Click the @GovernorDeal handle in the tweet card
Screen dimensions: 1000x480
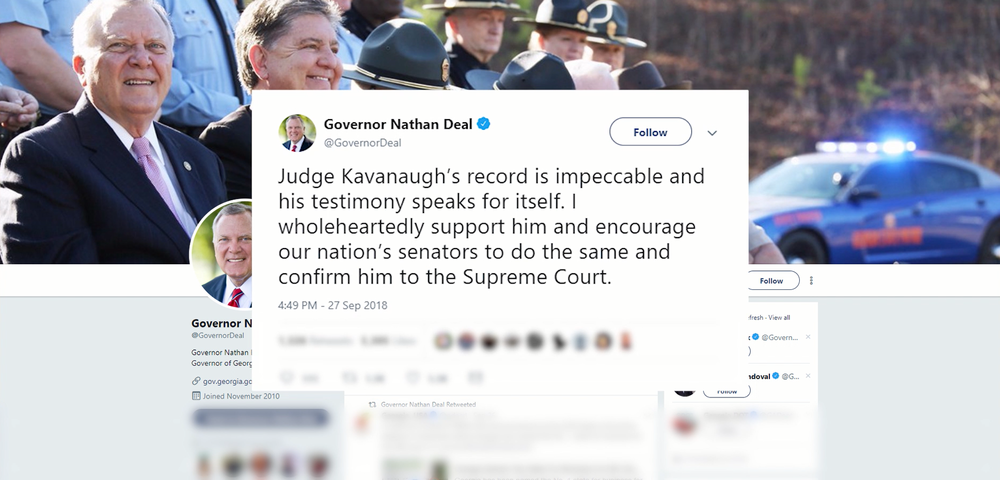tap(362, 143)
